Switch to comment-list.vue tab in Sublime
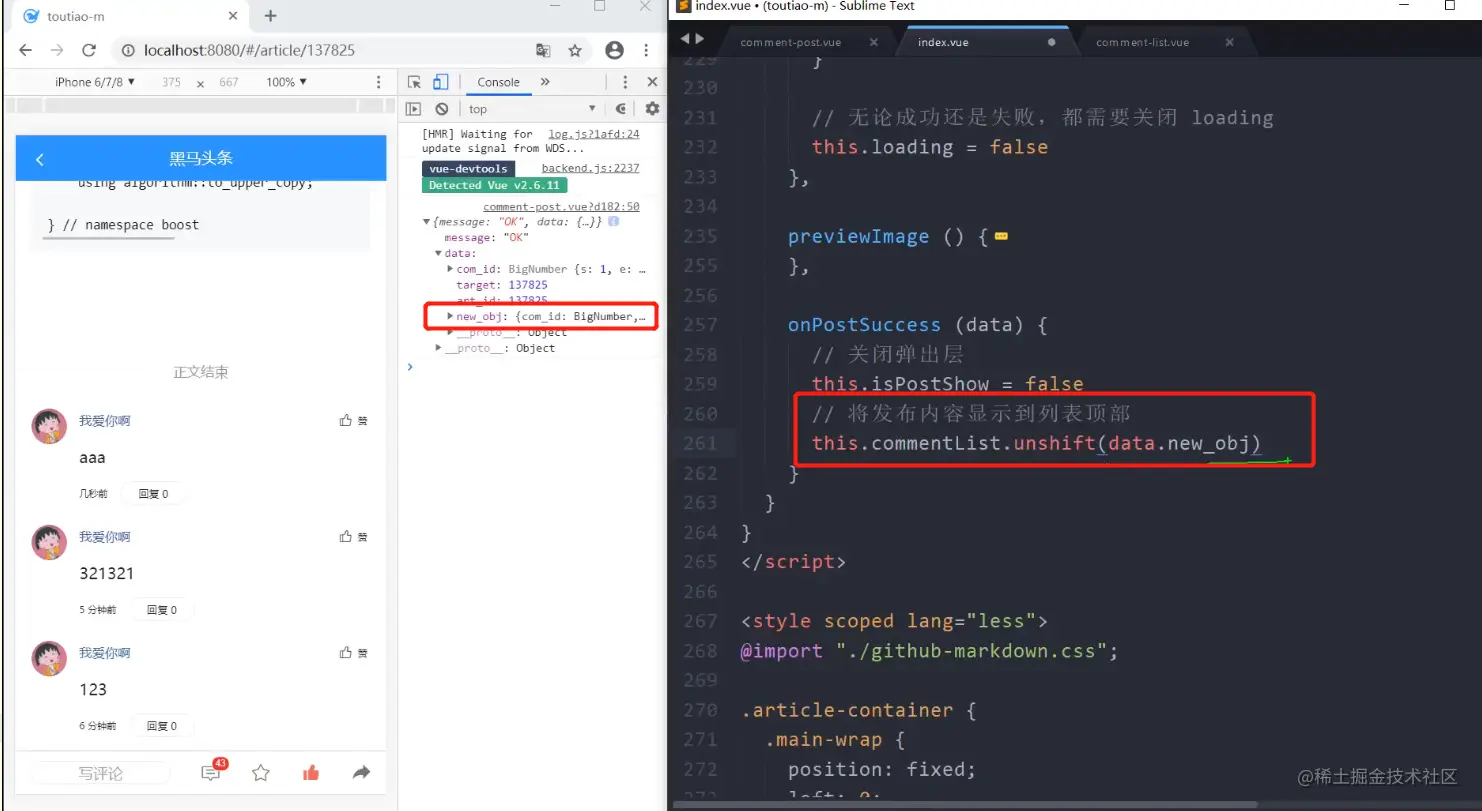1482x811 pixels. [x=1143, y=42]
